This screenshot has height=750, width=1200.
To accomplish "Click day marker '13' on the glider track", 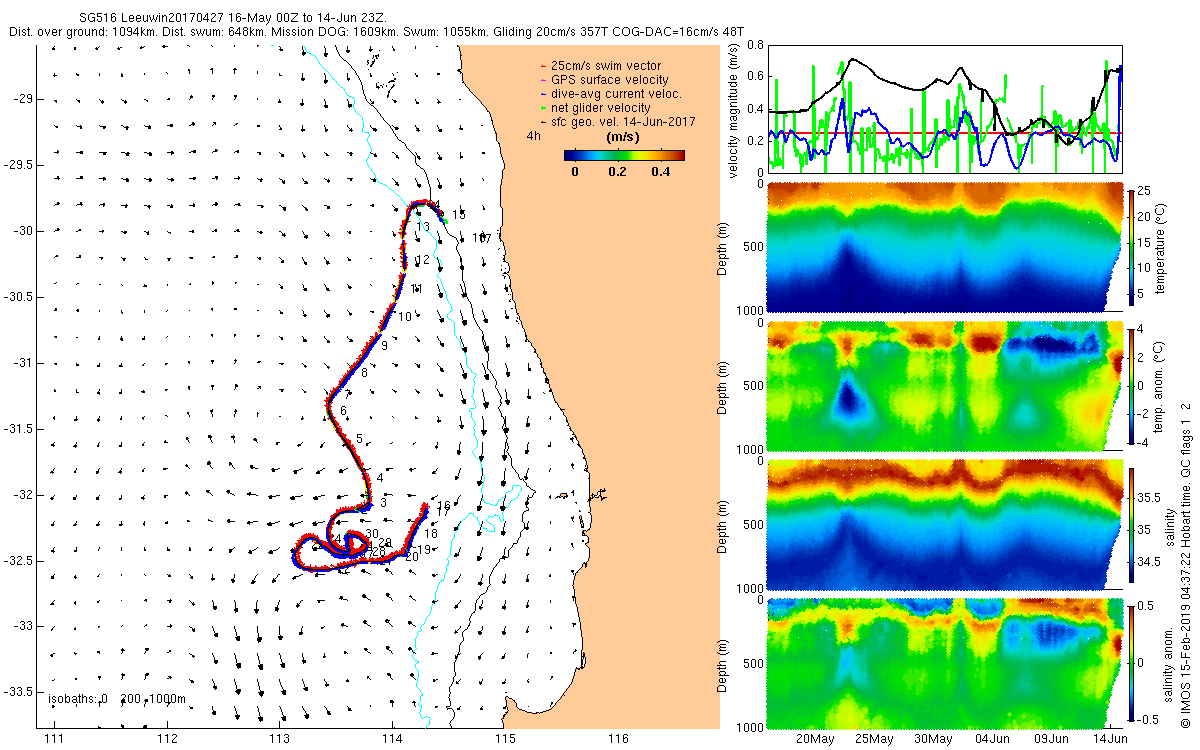I will 423,228.
